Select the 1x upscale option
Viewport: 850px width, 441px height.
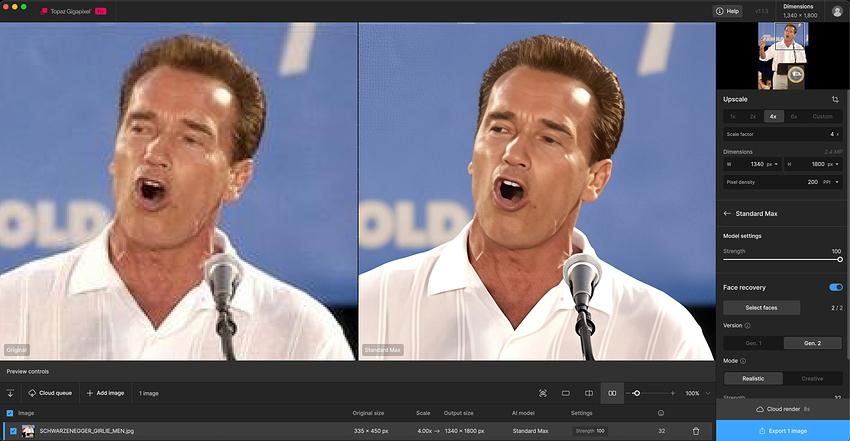click(732, 116)
